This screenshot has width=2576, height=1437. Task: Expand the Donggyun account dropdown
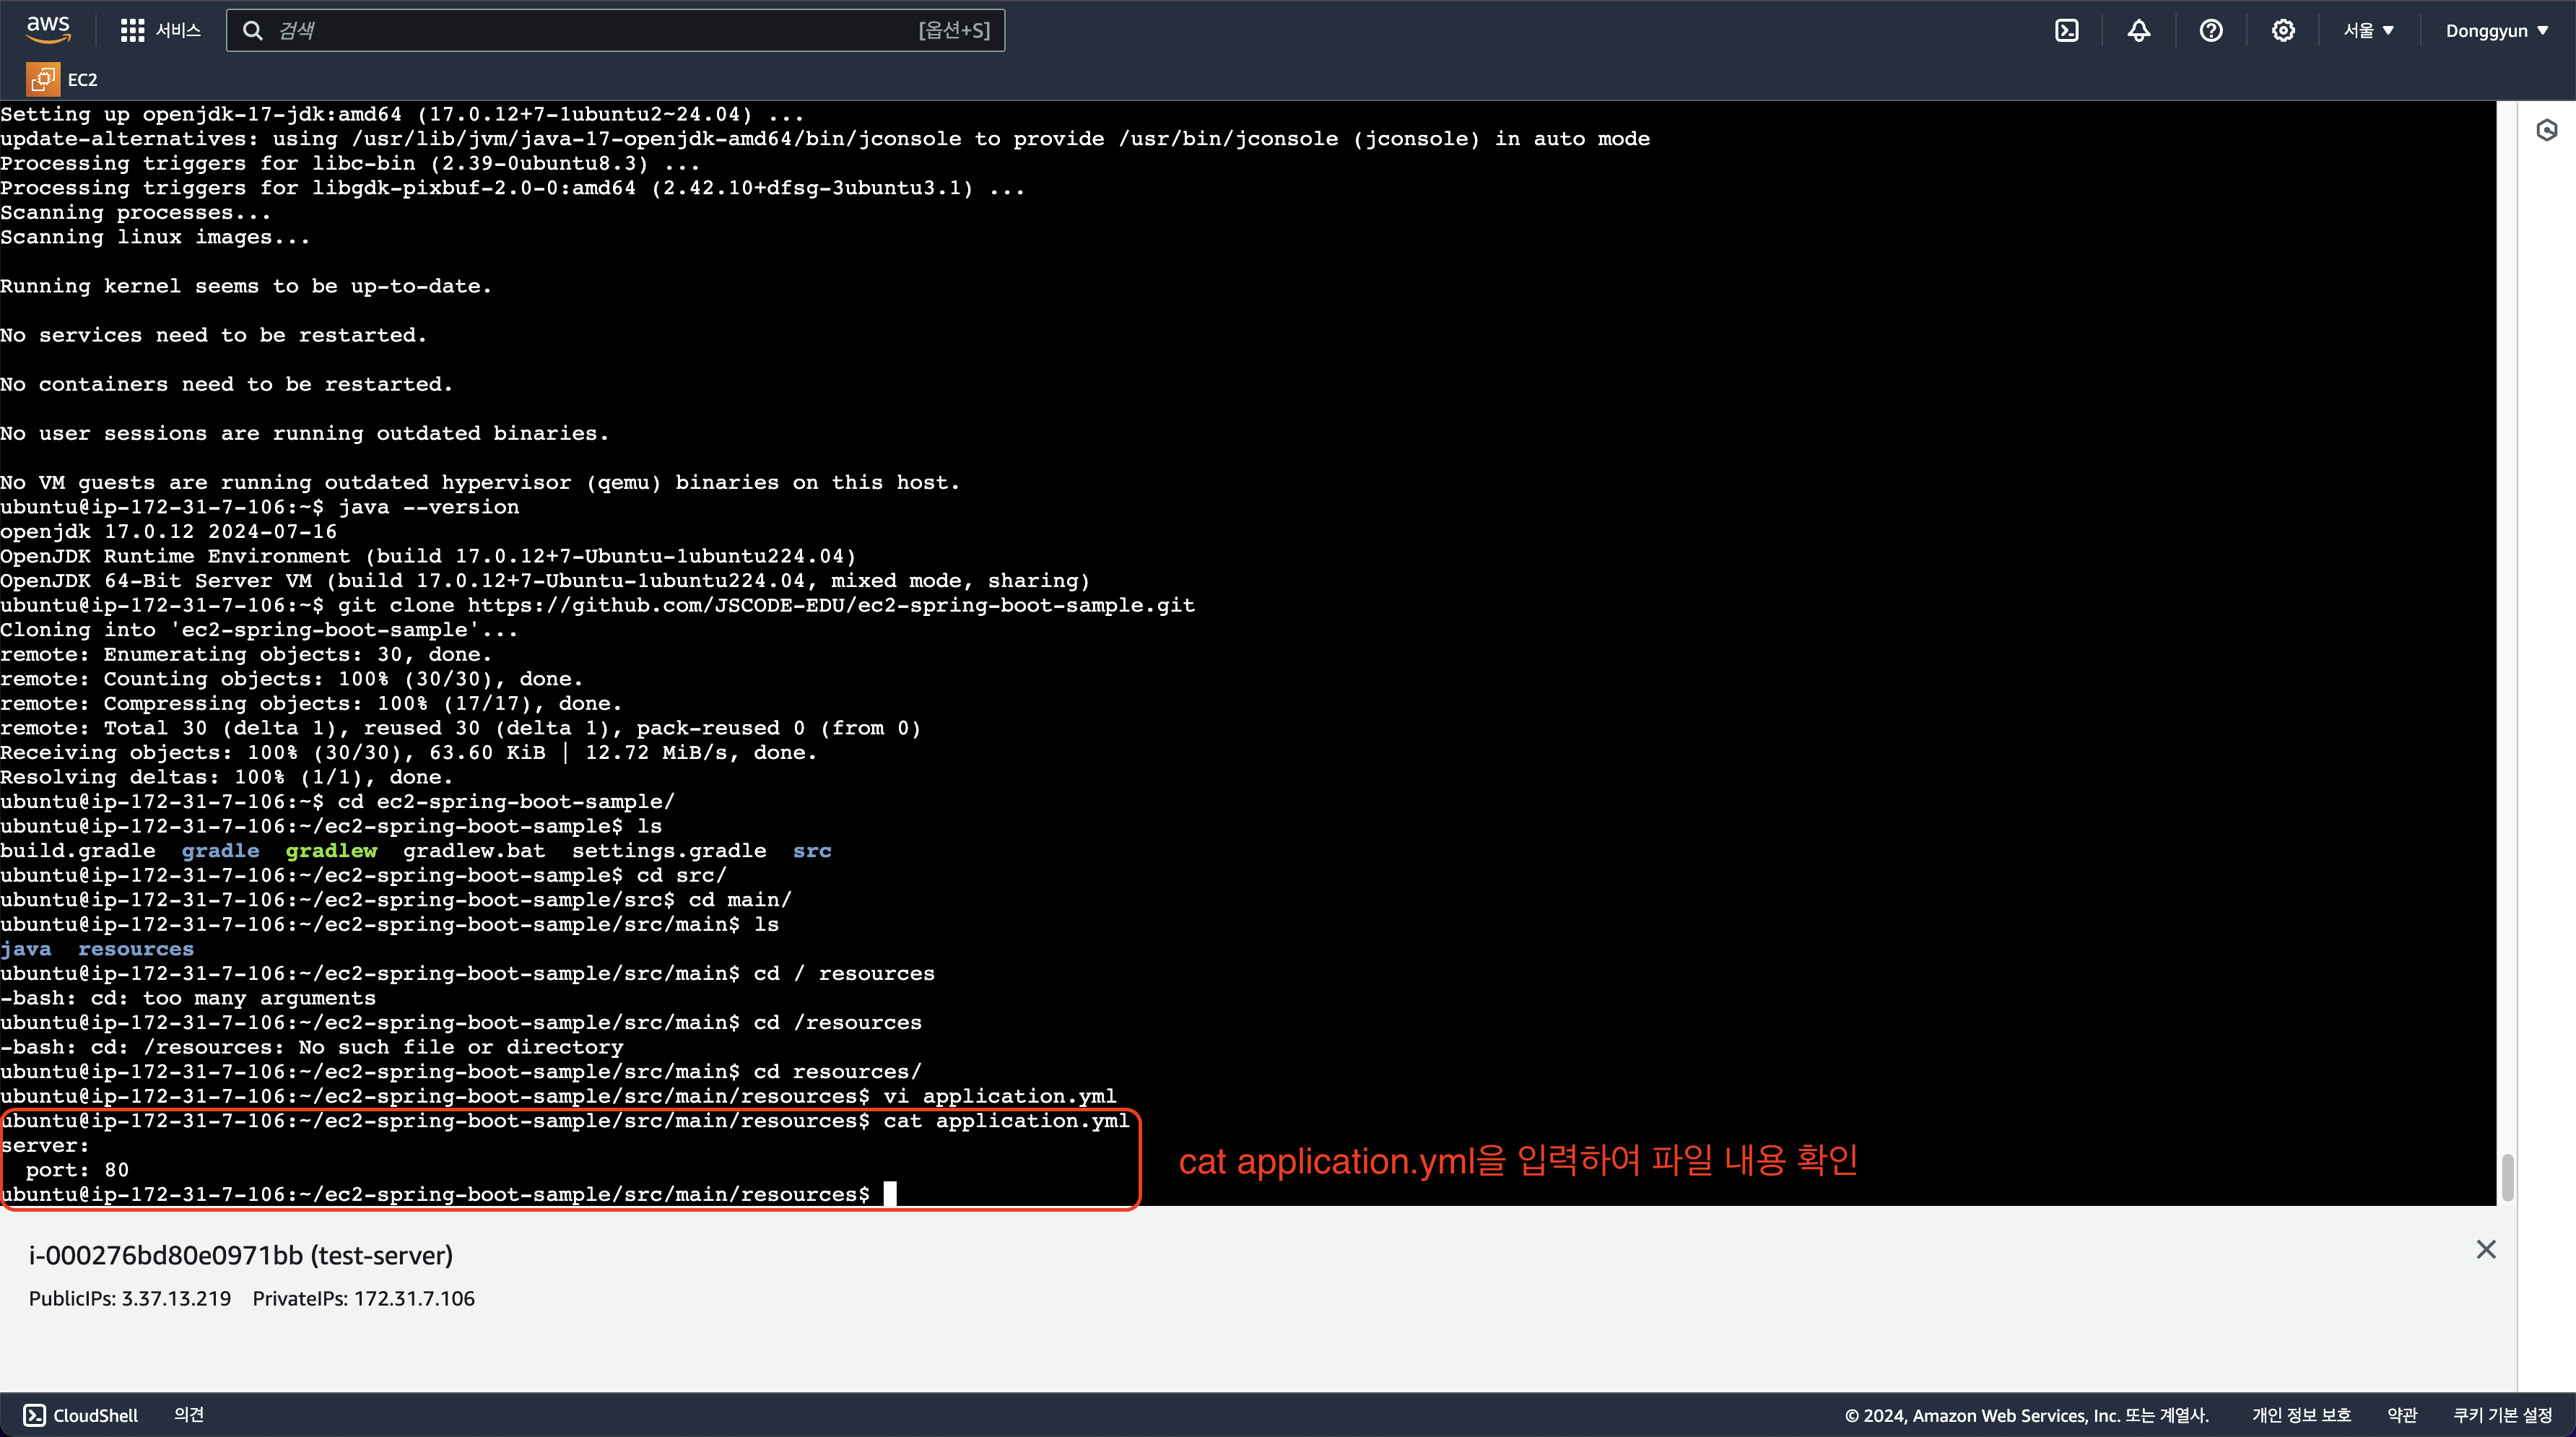coord(2496,30)
